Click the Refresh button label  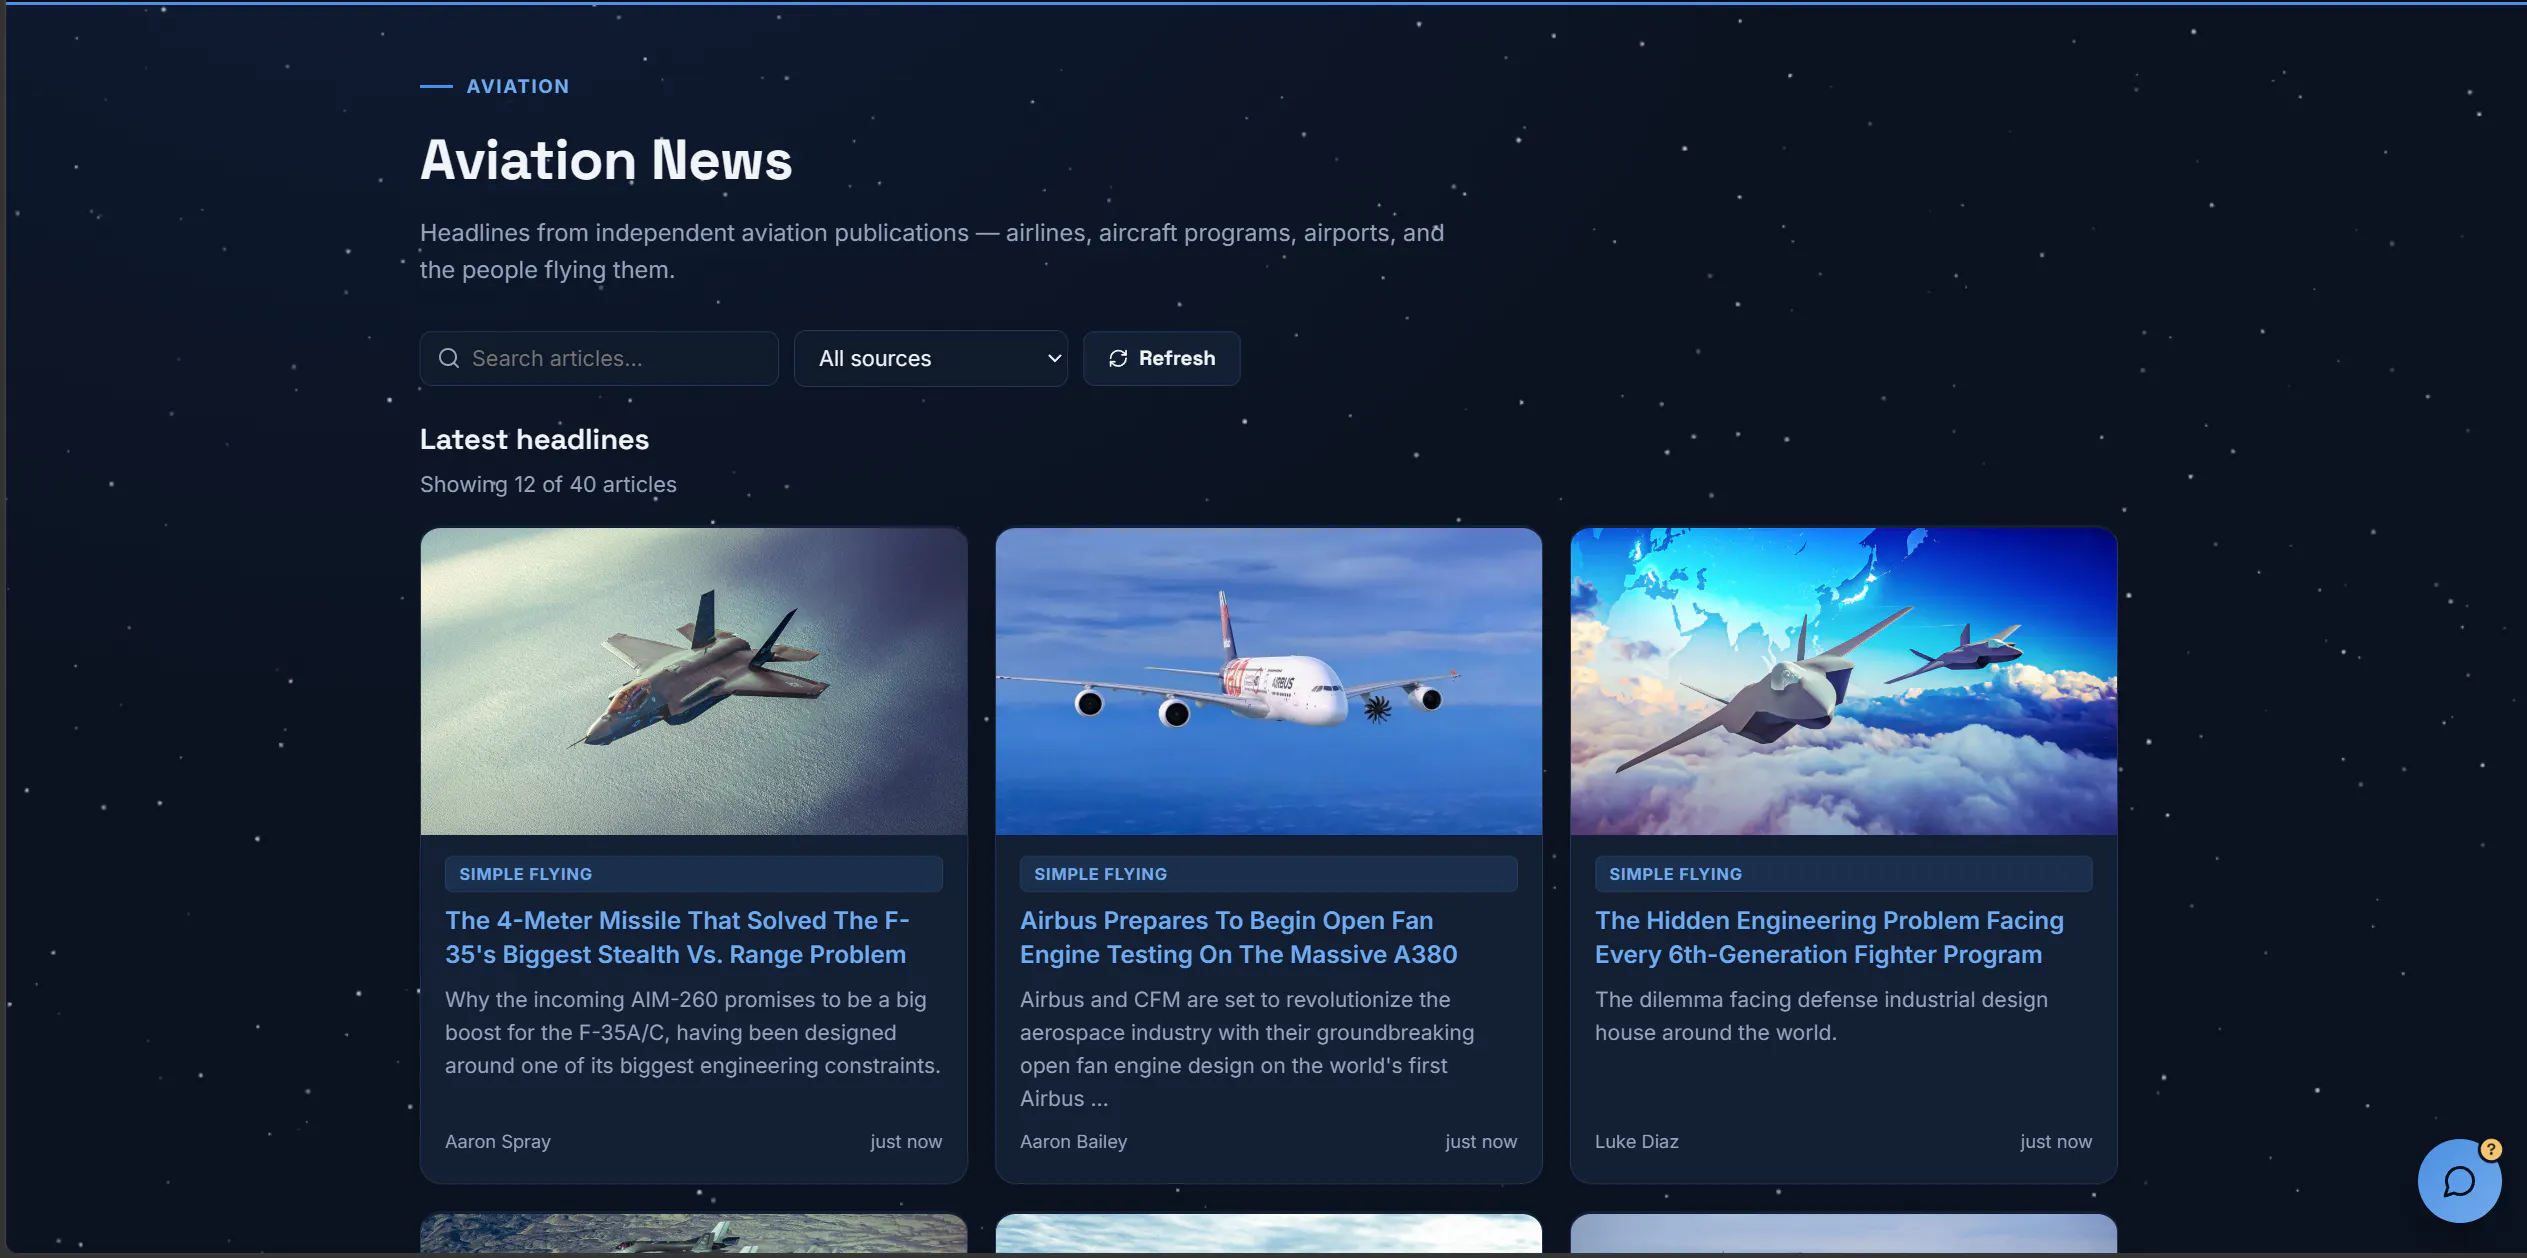pos(1177,358)
